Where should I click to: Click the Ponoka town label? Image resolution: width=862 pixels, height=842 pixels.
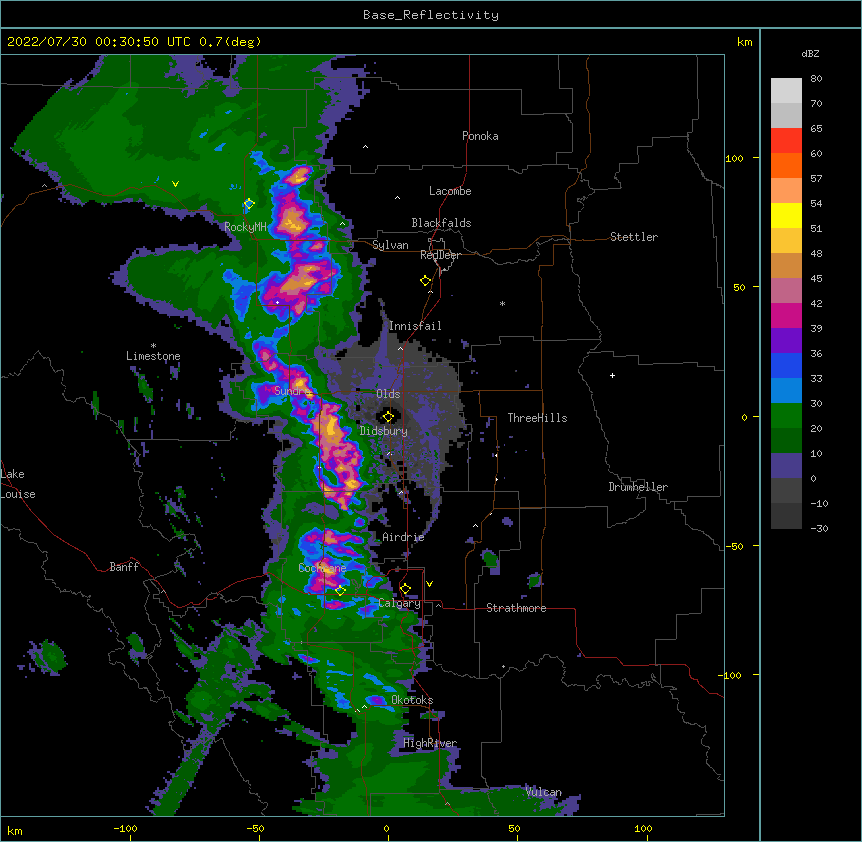point(480,136)
